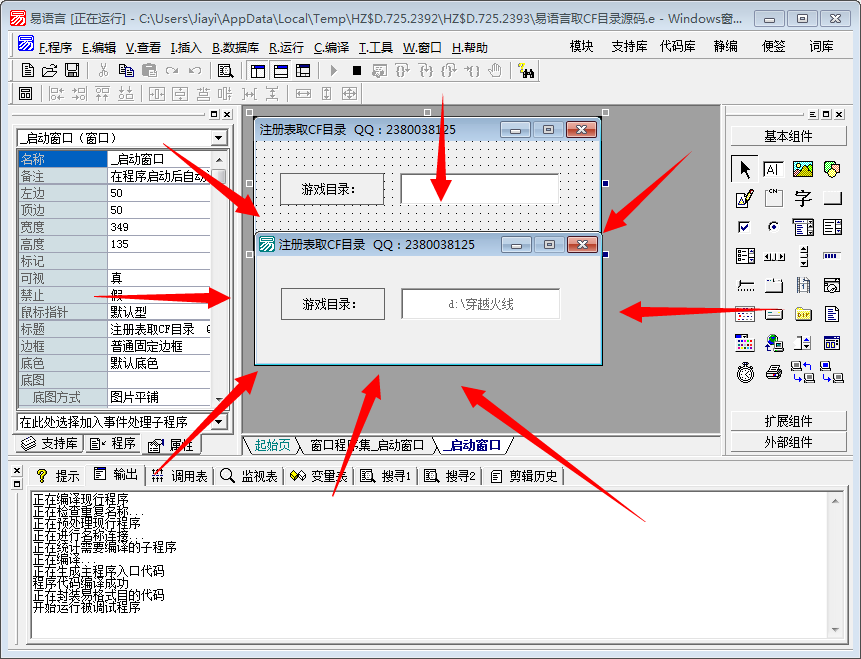Pick the picture box component

coord(803,169)
